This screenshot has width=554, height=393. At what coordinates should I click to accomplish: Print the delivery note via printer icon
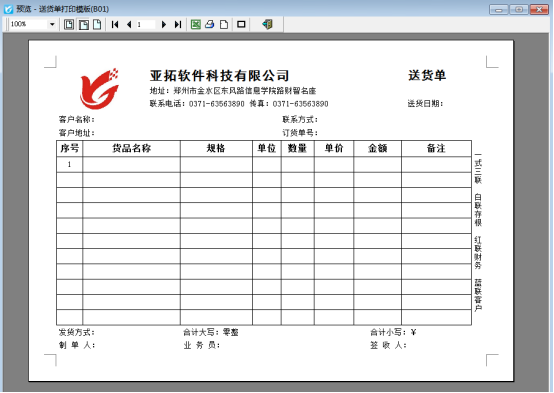pos(210,24)
